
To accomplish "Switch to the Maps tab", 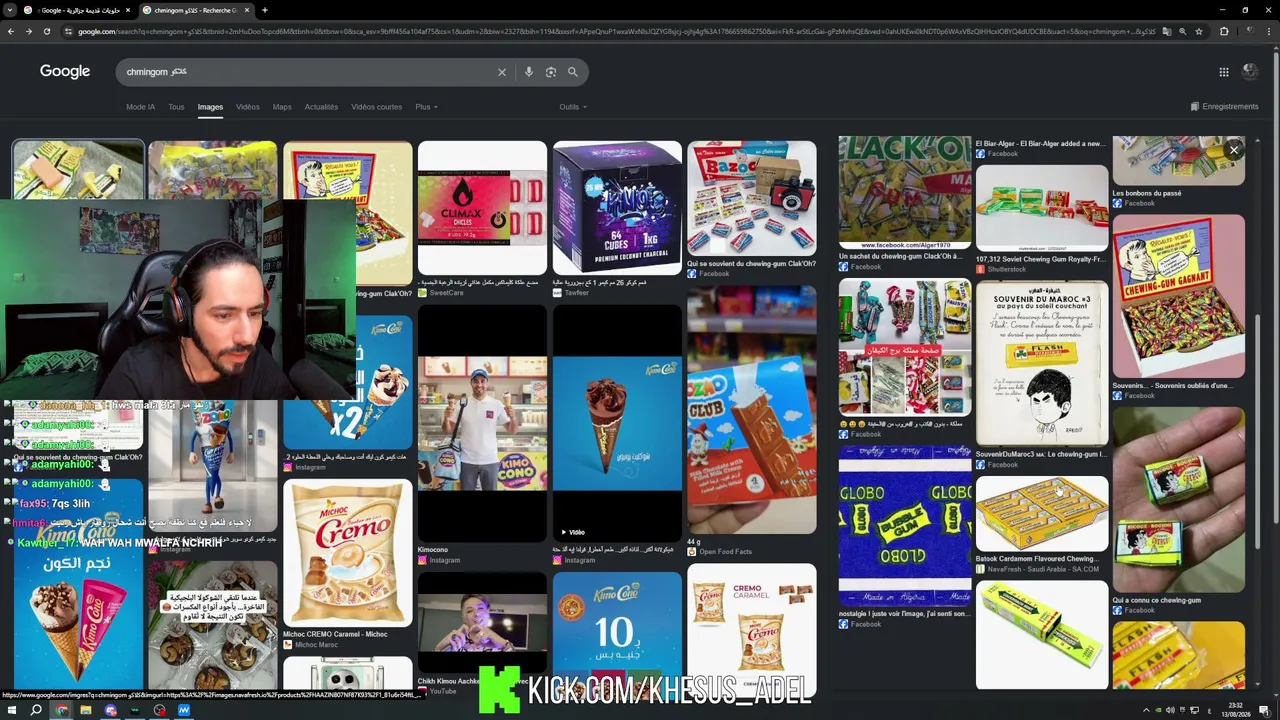I will (282, 107).
